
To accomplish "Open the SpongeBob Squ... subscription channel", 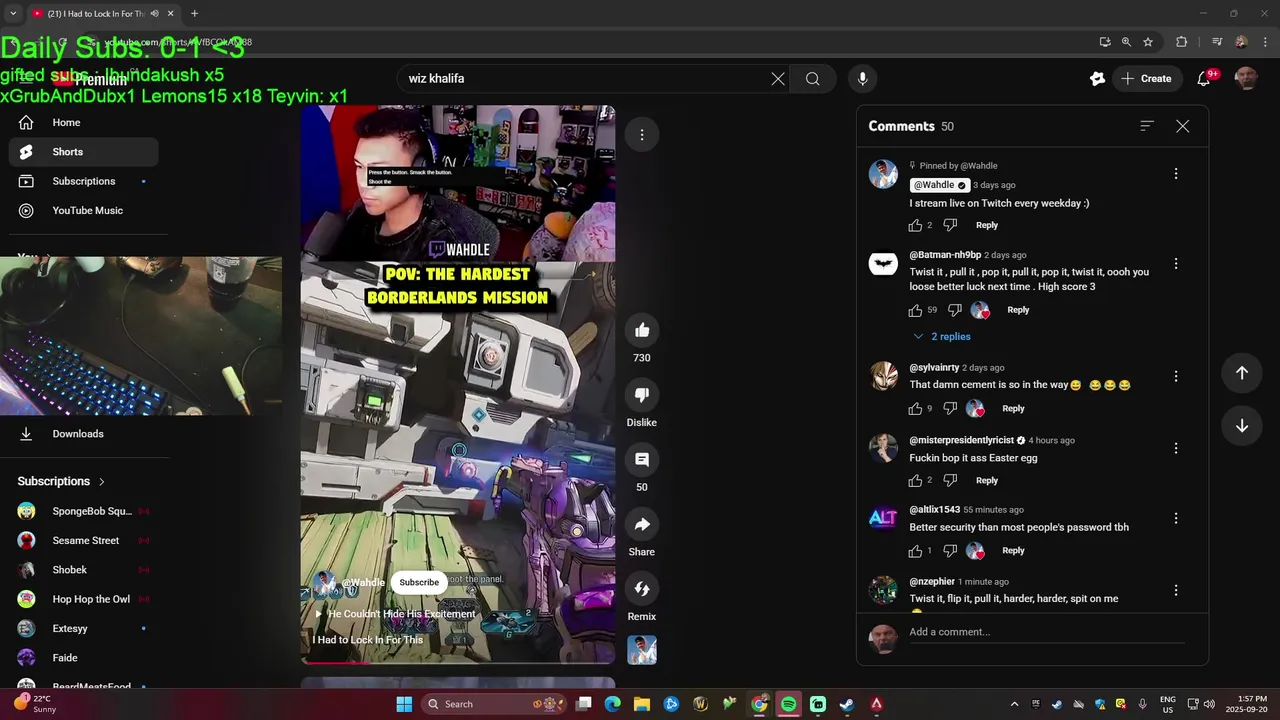I will 84,511.
